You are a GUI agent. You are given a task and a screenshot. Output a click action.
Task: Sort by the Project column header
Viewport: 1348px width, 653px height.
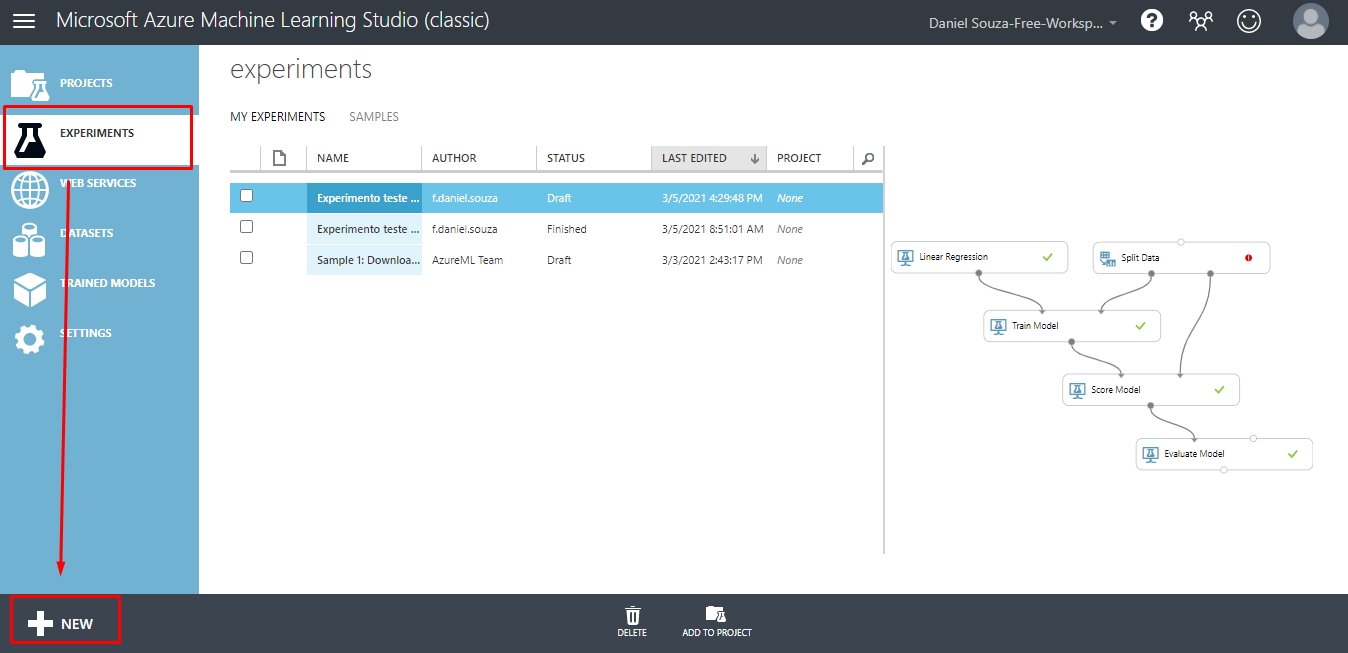click(x=810, y=158)
